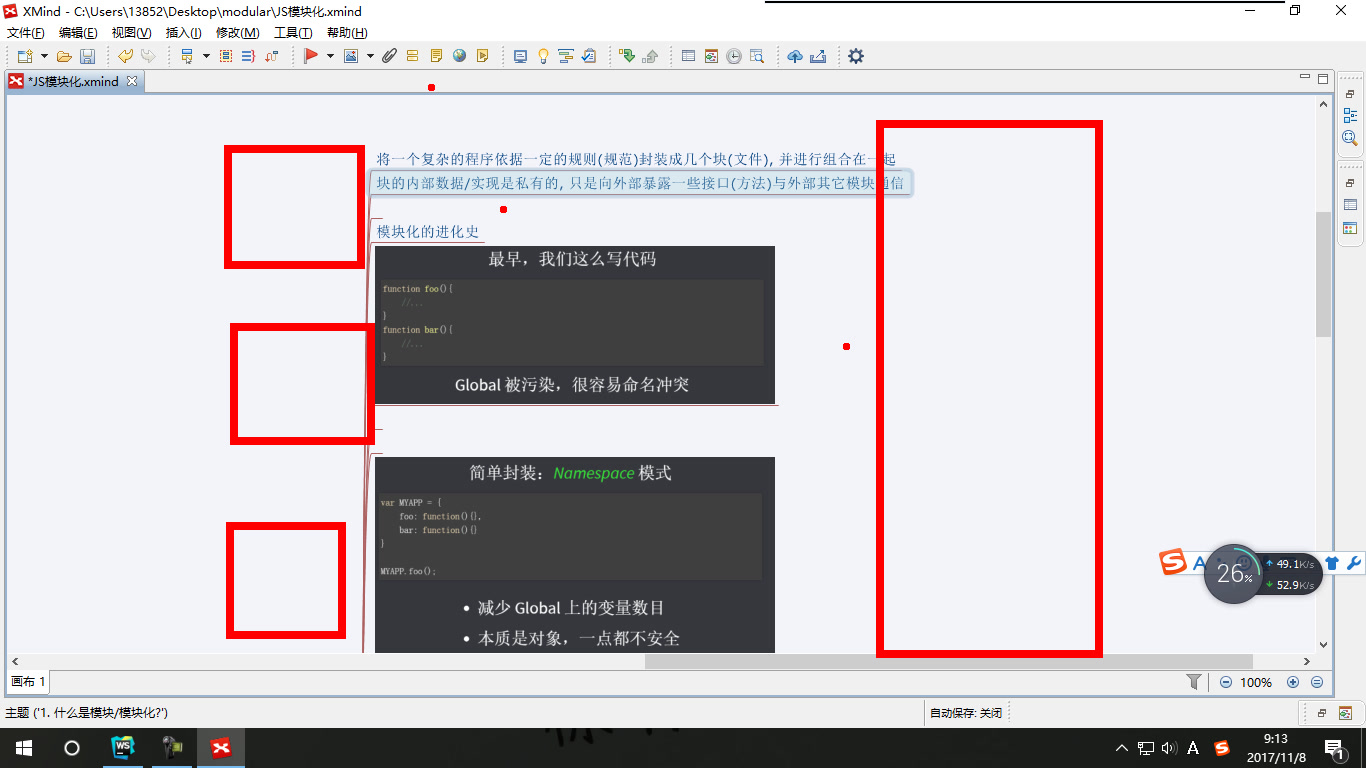The height and width of the screenshot is (768, 1366).
Task: Expand the New document dropdown arrow
Action: (43, 56)
